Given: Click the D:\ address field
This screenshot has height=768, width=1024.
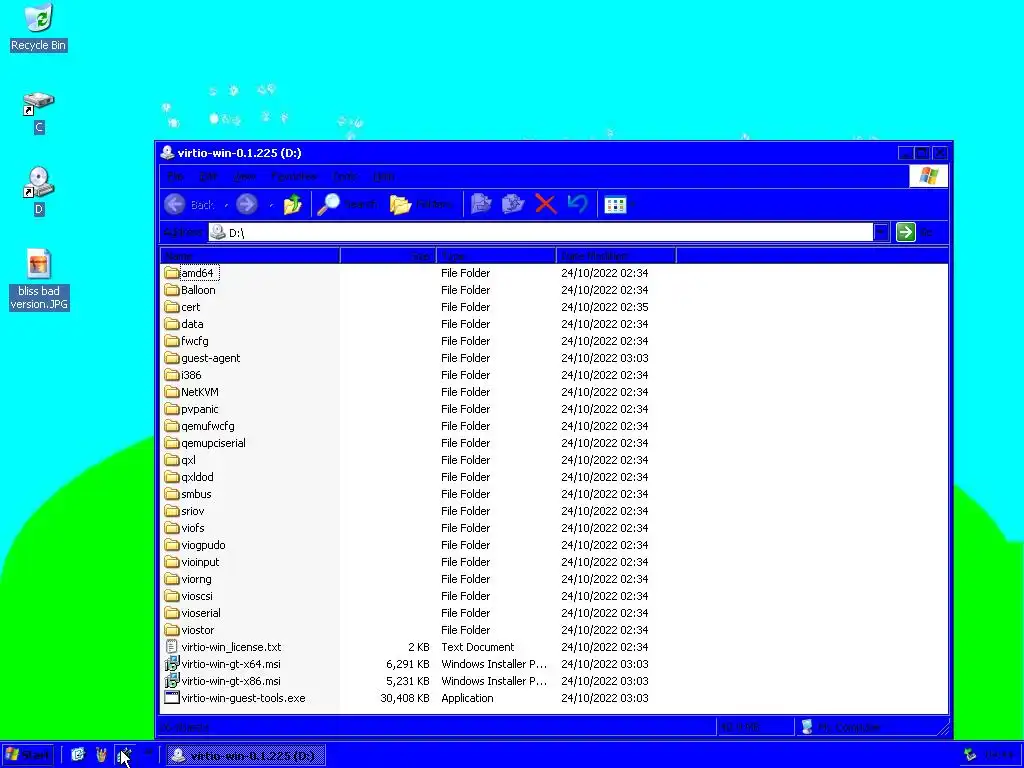Looking at the screenshot, I should click(541, 232).
